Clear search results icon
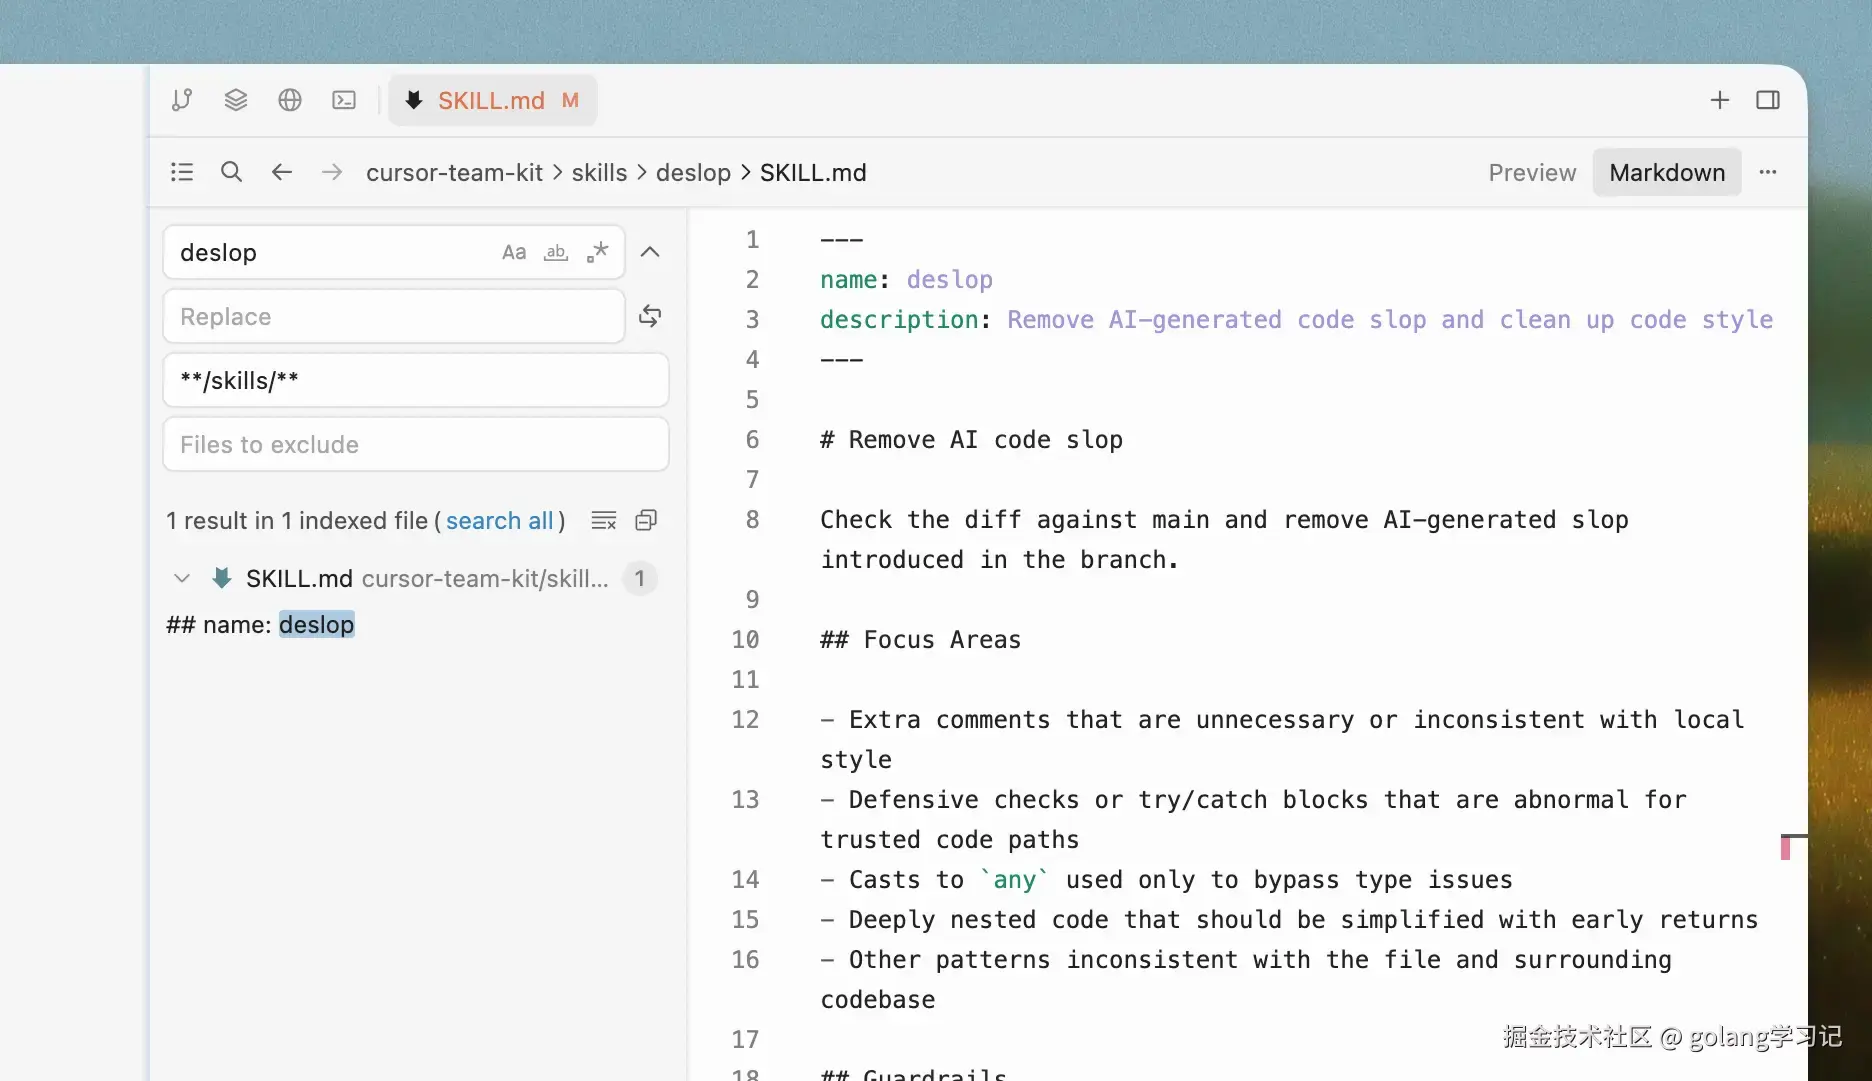The width and height of the screenshot is (1872, 1081). point(604,520)
